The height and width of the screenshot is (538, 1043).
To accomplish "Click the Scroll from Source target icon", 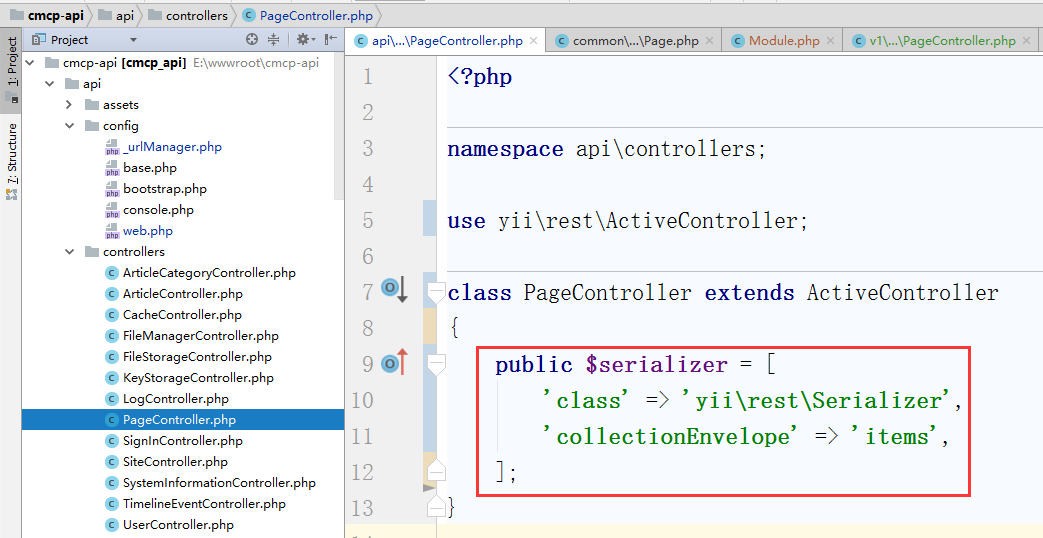I will (252, 40).
